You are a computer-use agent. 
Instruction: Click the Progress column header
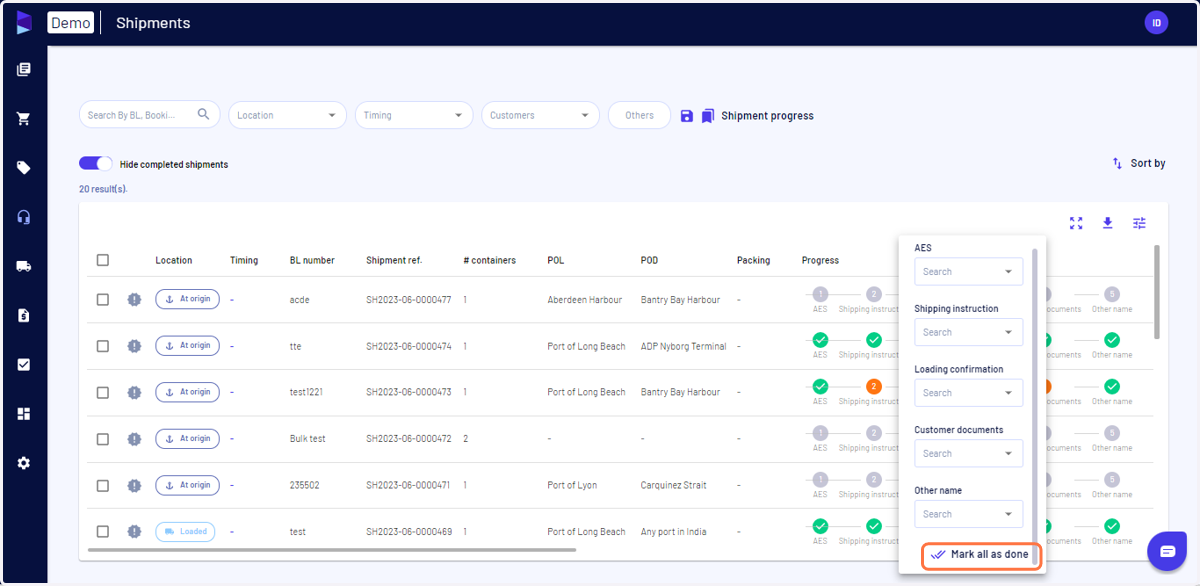[820, 260]
